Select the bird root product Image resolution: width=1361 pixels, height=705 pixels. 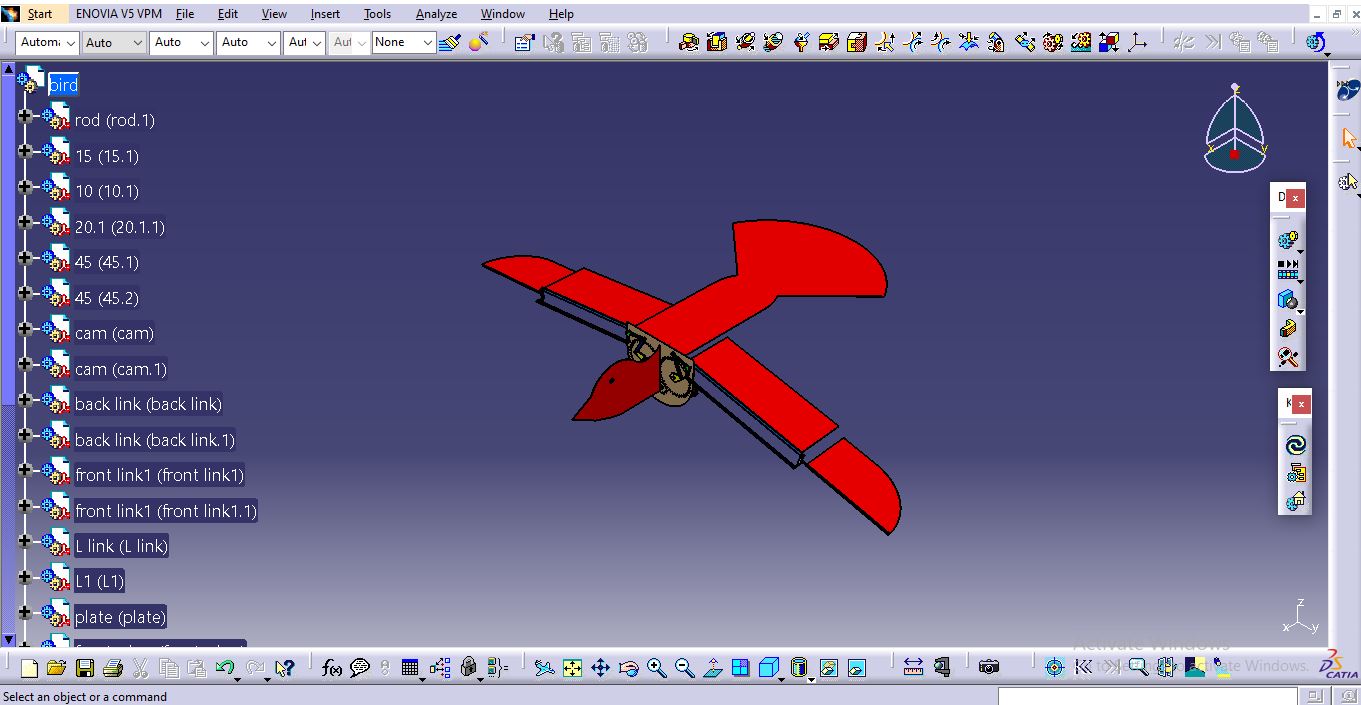(x=63, y=85)
